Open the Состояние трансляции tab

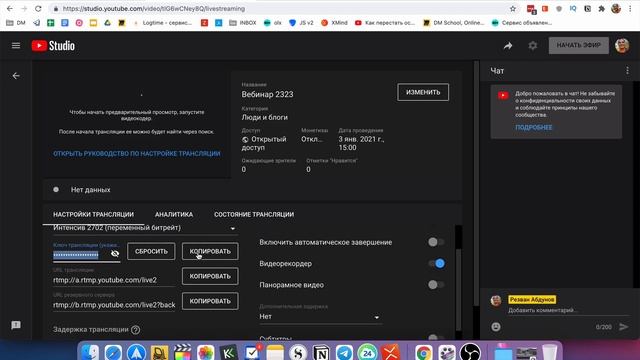click(x=254, y=214)
